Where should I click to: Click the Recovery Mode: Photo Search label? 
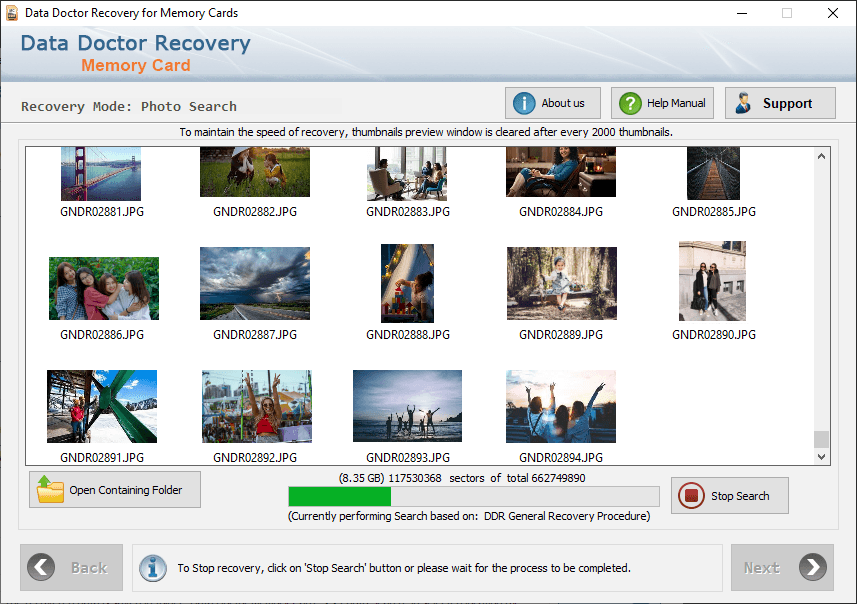[129, 107]
